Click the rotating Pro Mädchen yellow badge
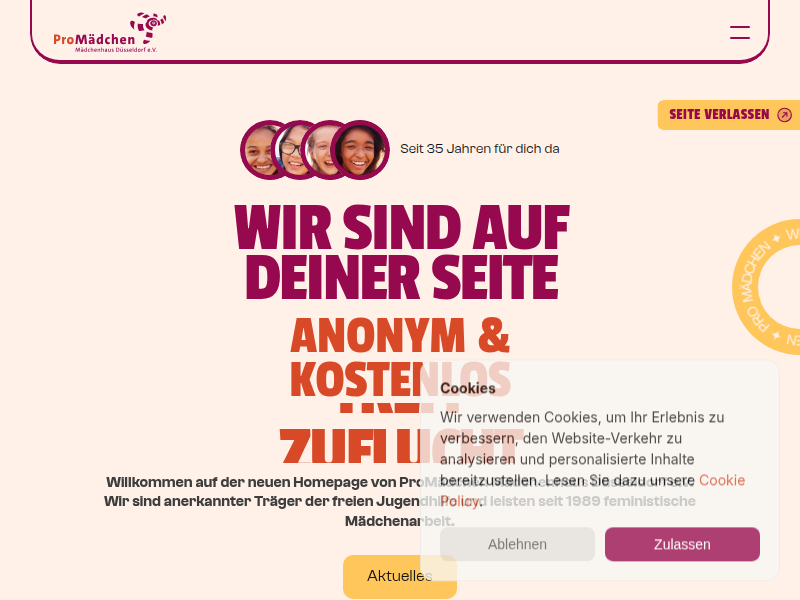800x600 pixels. point(766,287)
